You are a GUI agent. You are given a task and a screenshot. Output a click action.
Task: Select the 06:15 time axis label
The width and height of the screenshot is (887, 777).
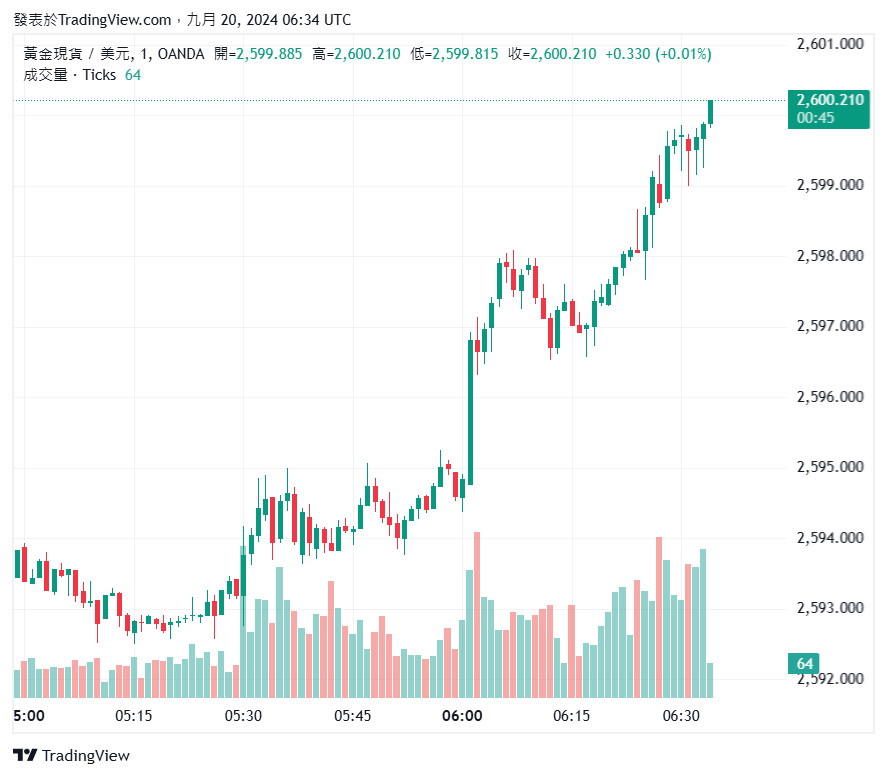click(572, 716)
